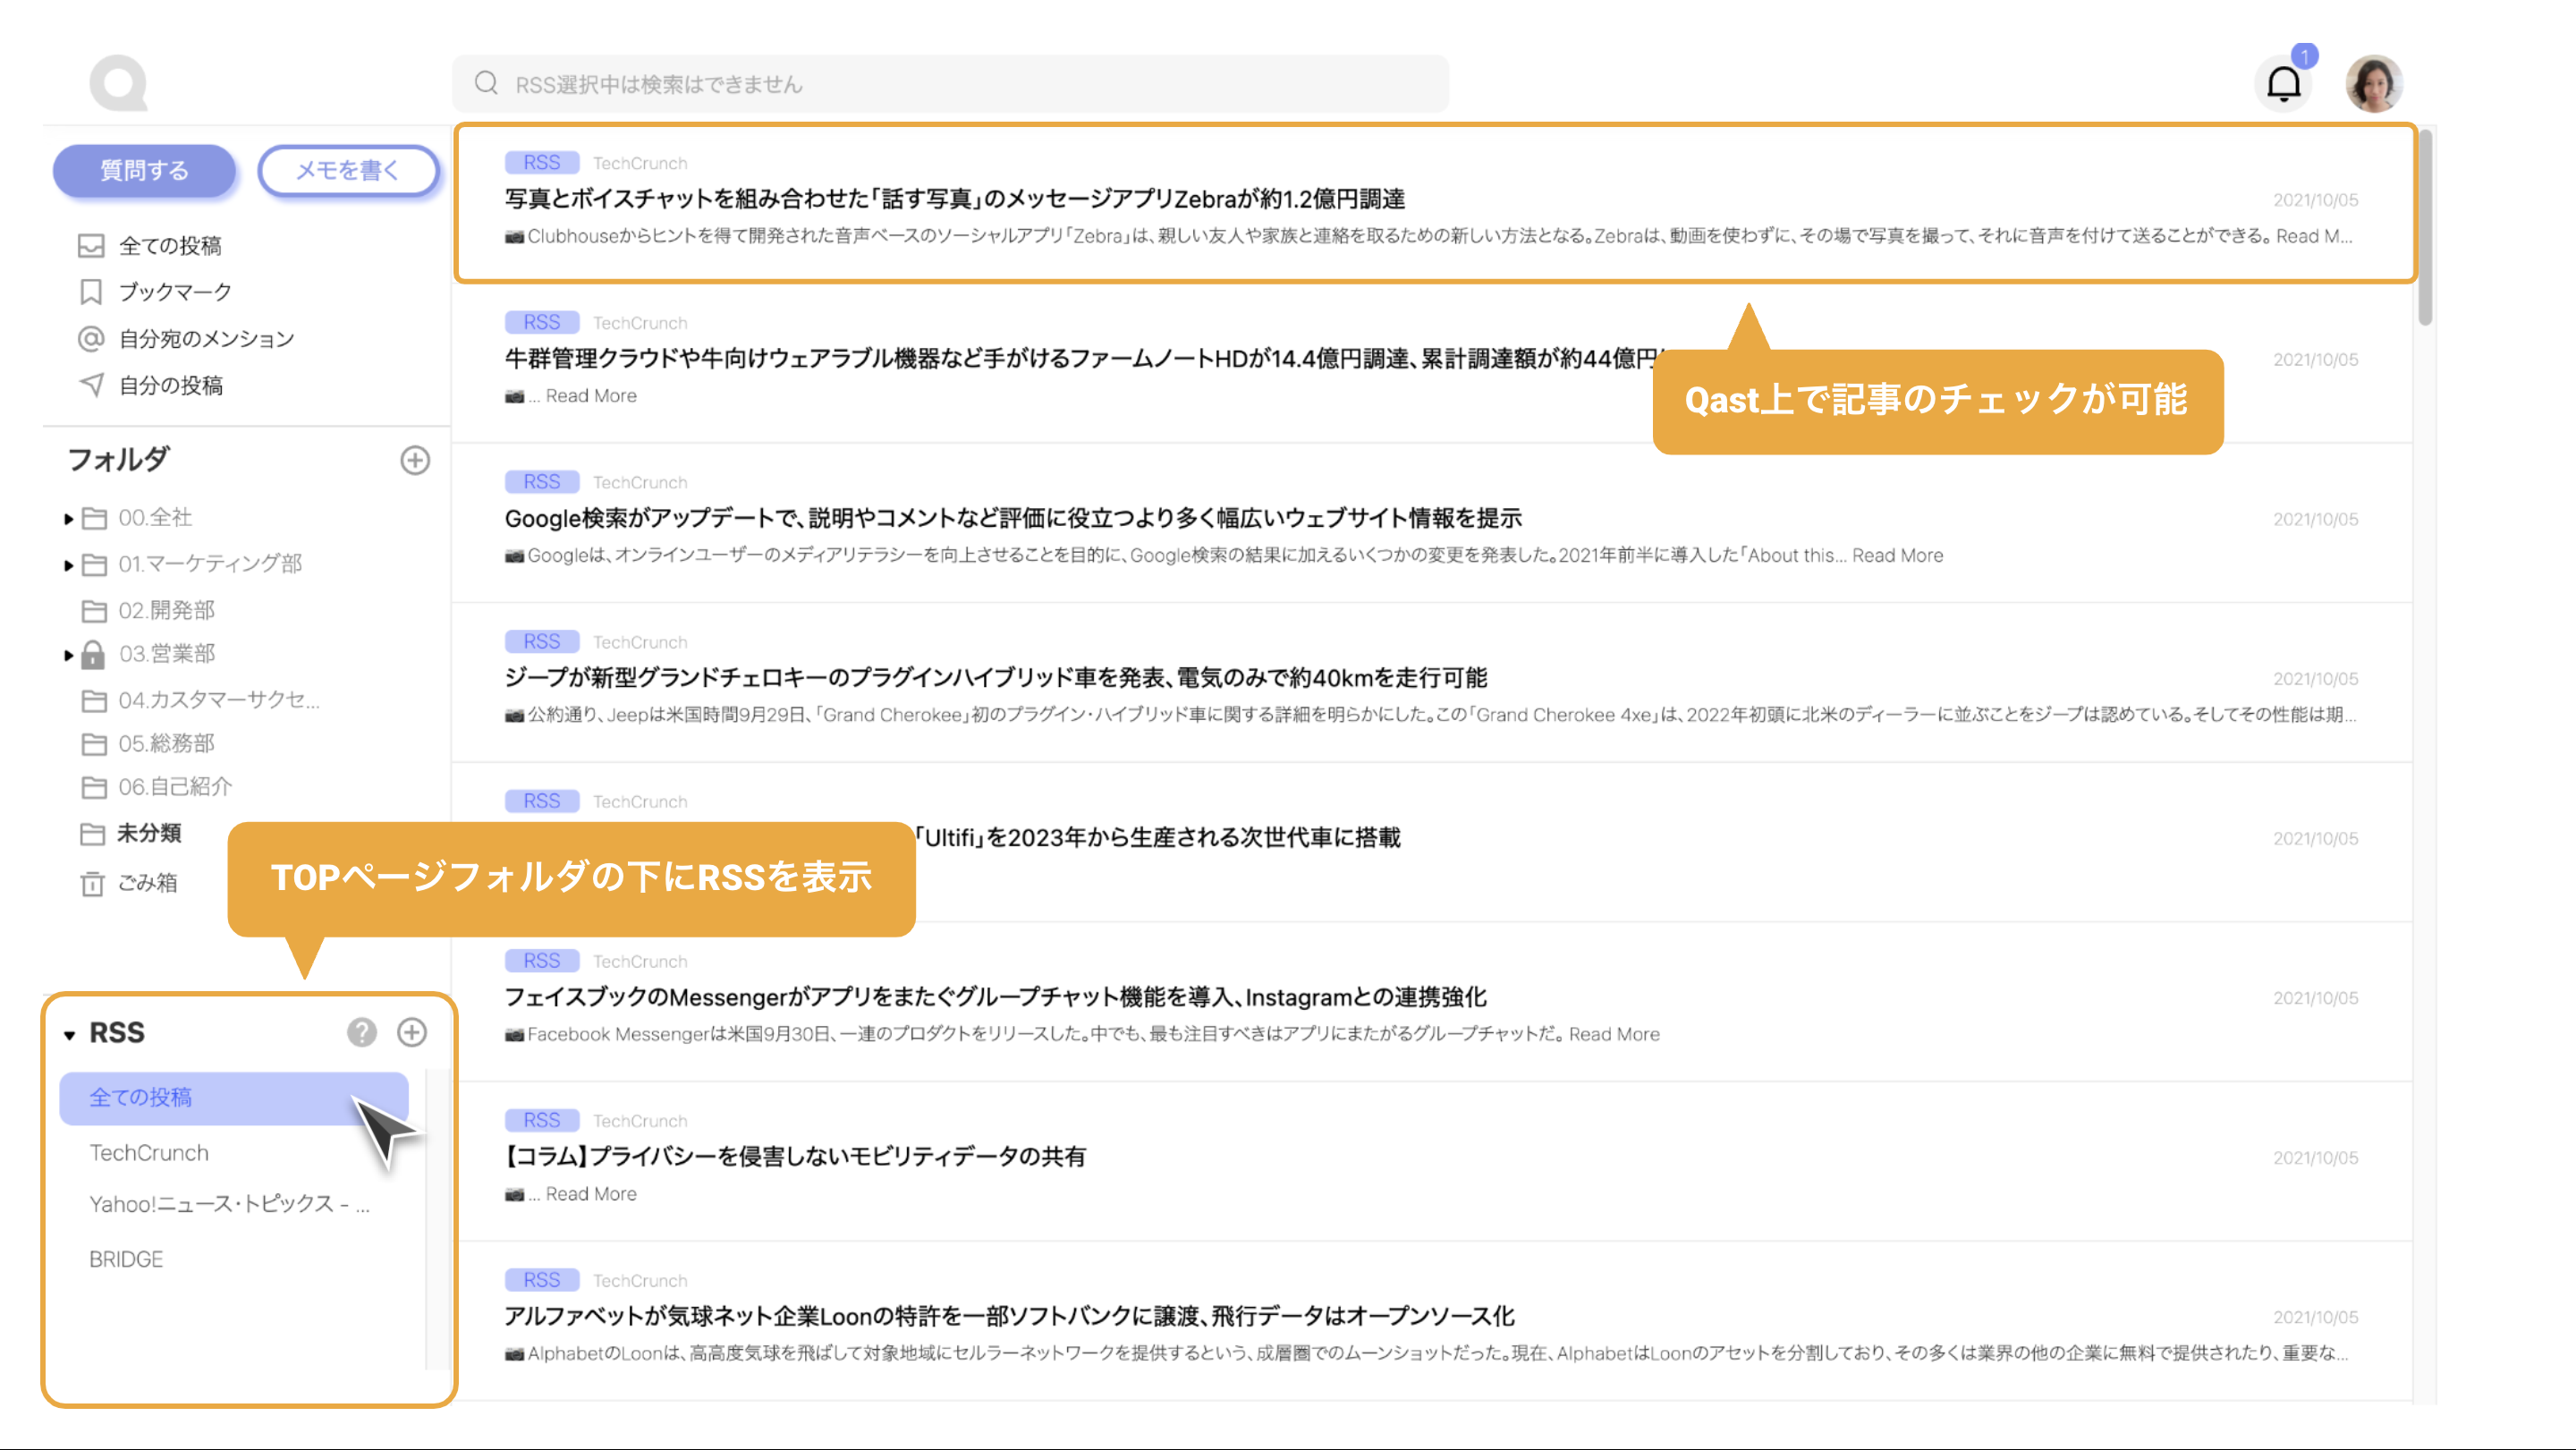The height and width of the screenshot is (1450, 2576).
Task: Select the Yahoo!ニュース・トピックス RSS feed
Action: 229,1204
